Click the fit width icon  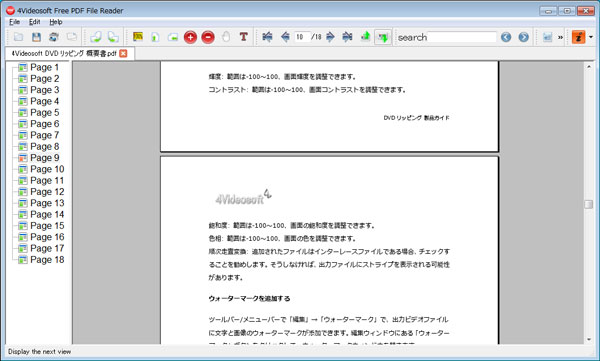(173, 37)
